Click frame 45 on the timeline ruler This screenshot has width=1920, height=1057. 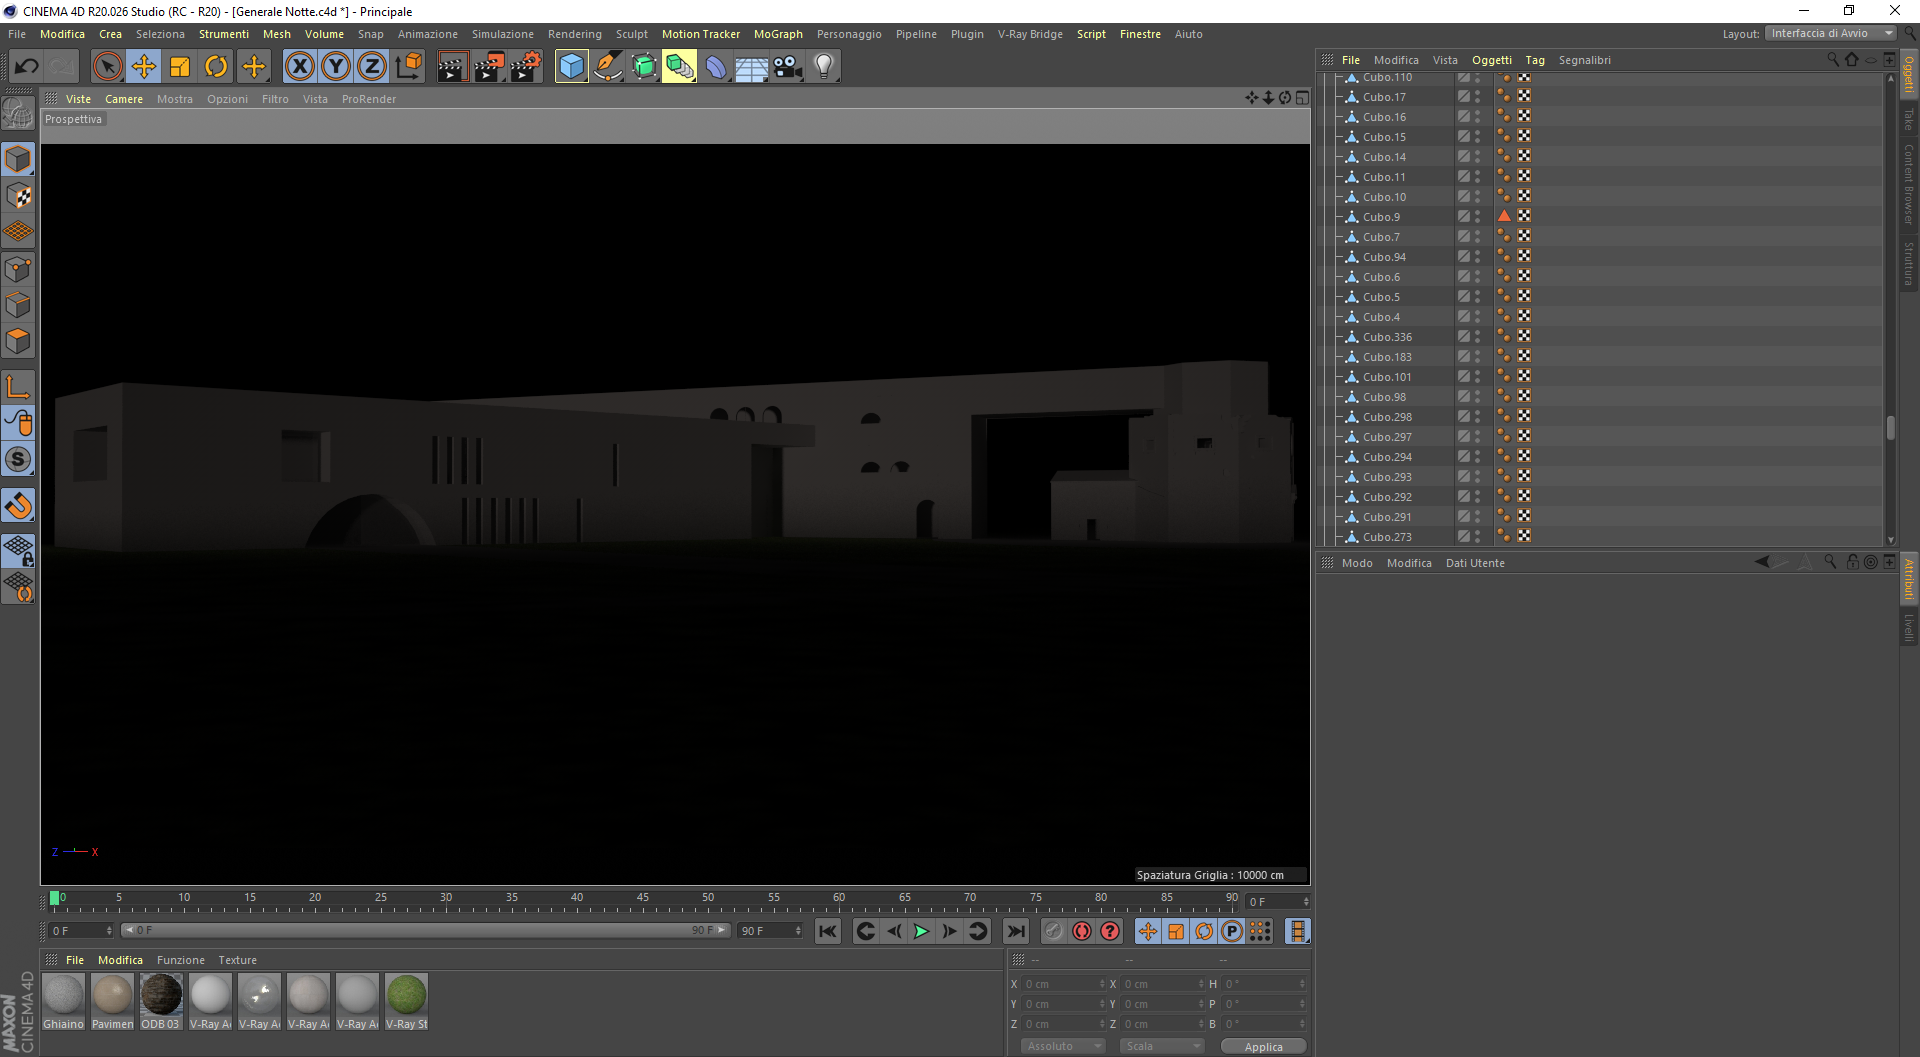642,899
